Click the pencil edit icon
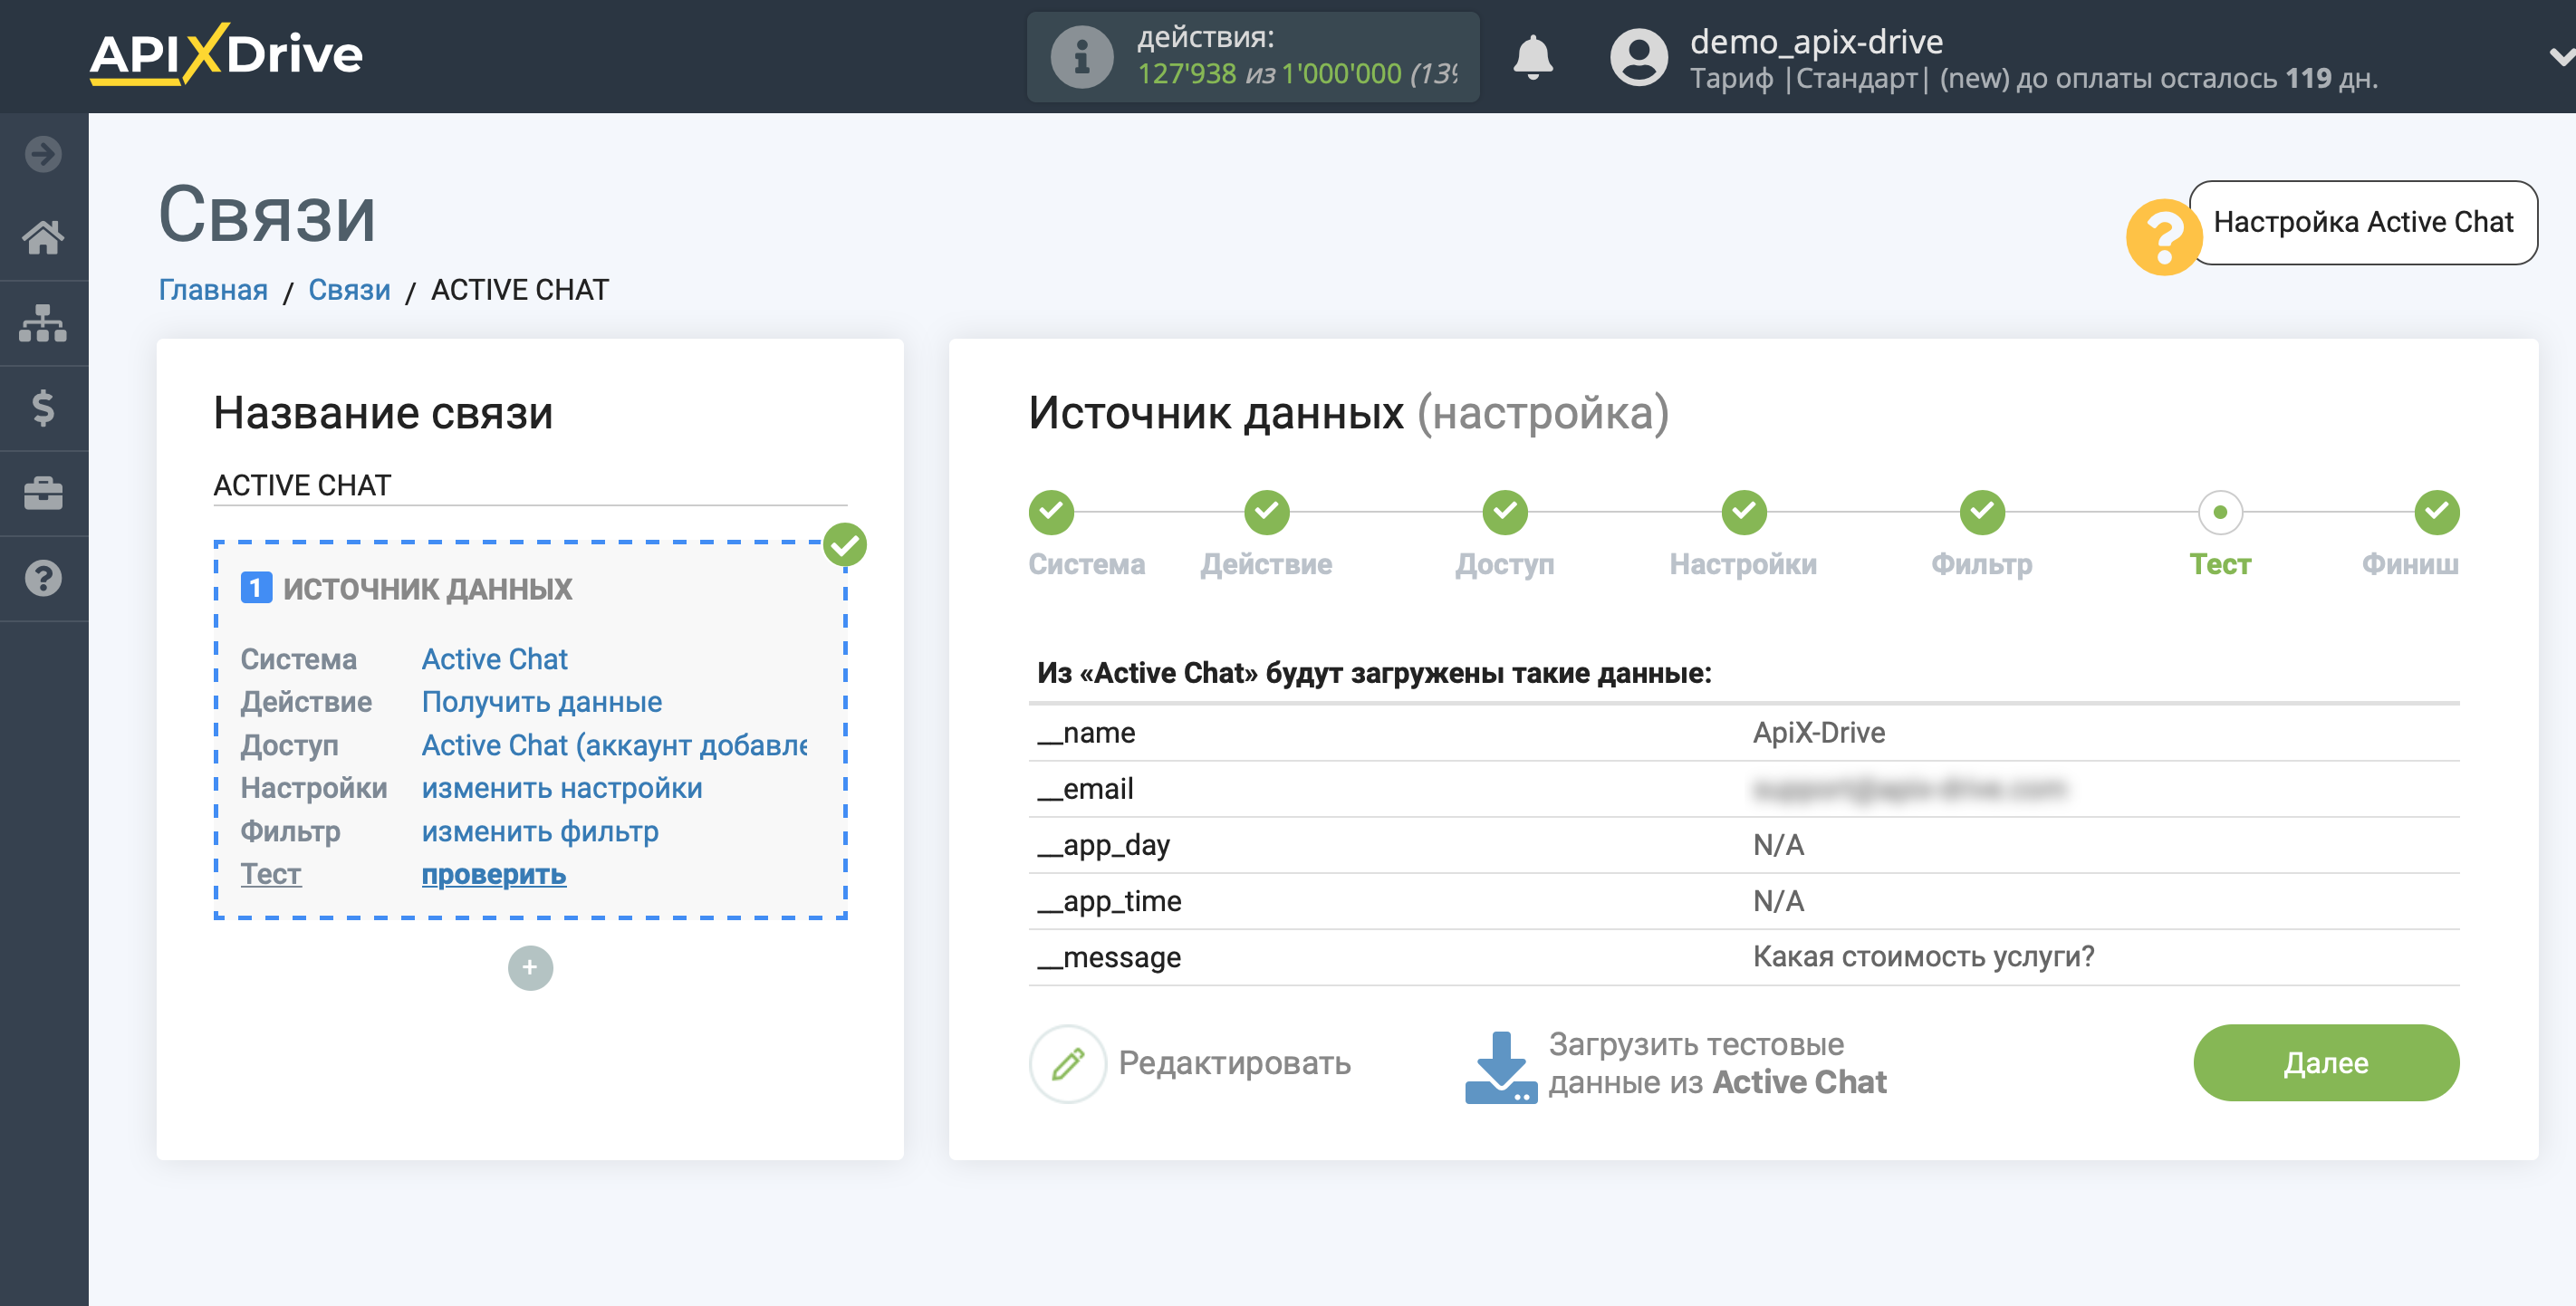Screen dimensions: 2576x1306 [1067, 1063]
